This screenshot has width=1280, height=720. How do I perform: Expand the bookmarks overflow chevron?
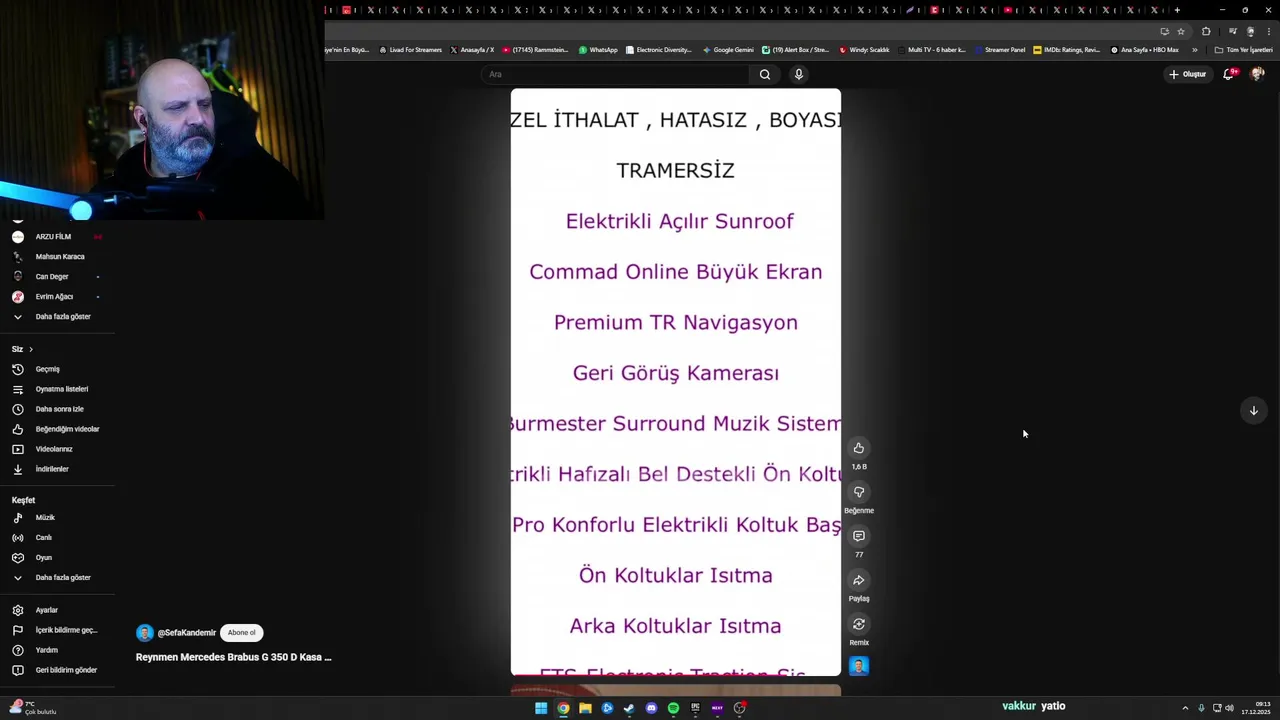click(1194, 50)
